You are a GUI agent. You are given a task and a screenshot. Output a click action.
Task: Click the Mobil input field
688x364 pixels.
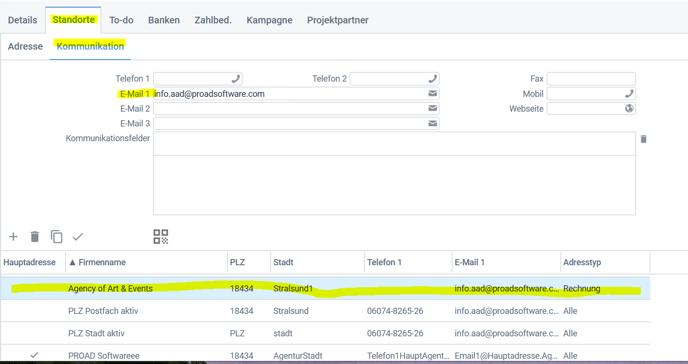[x=591, y=93]
